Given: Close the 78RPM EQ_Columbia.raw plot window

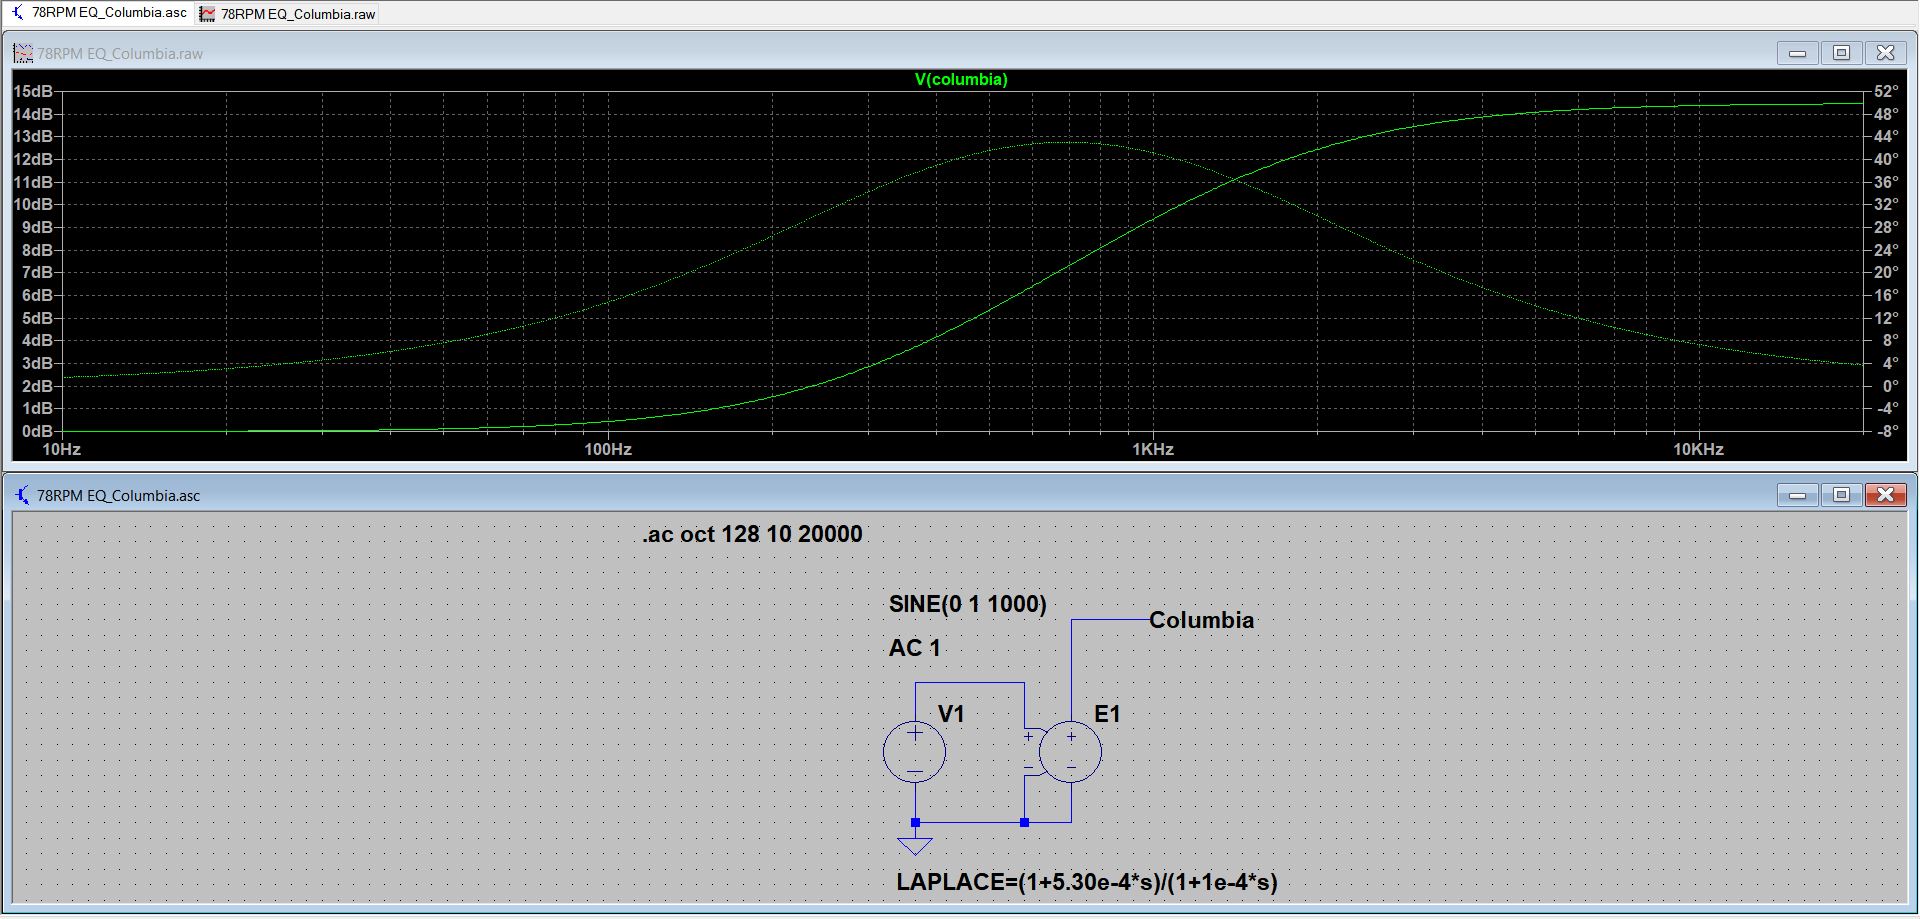Looking at the screenshot, I should click(x=1885, y=53).
